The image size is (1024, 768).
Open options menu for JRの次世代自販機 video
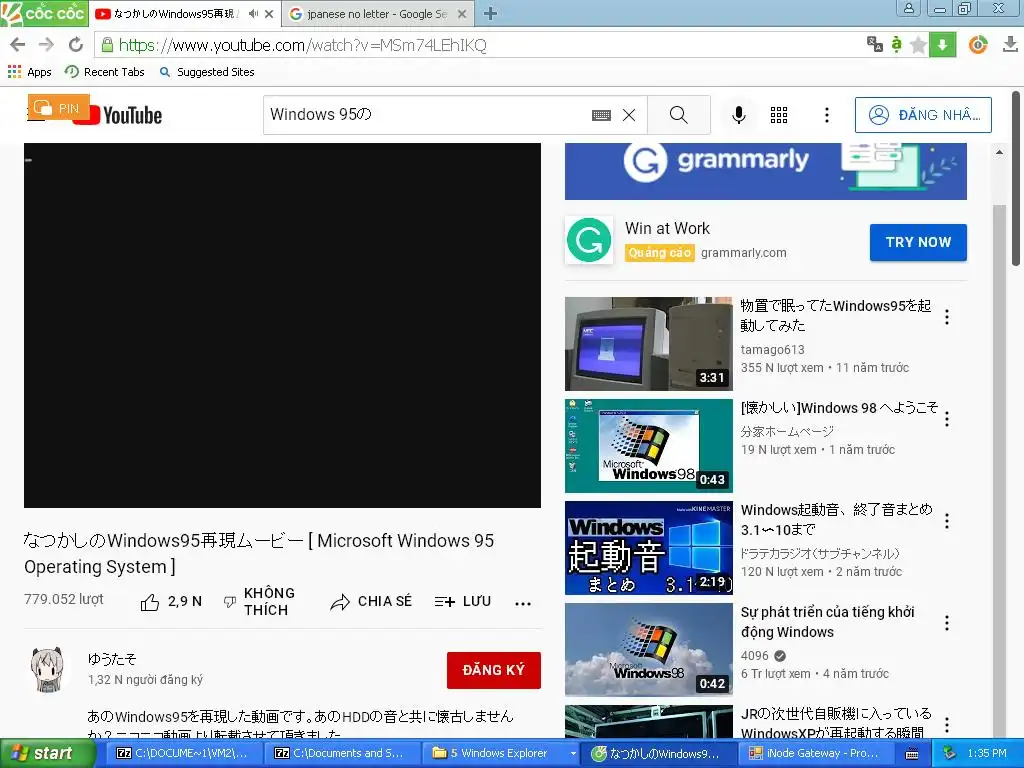(946, 725)
